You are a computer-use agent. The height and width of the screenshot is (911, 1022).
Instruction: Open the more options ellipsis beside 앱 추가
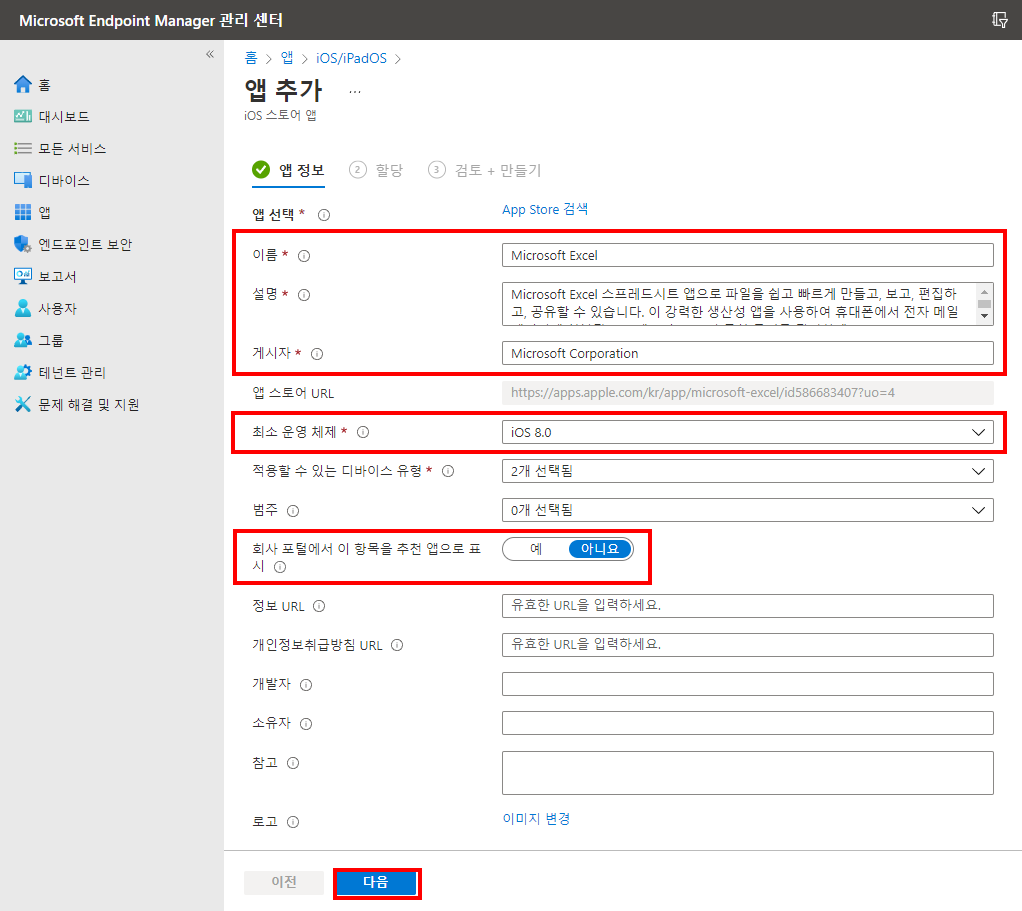pyautogui.click(x=355, y=92)
